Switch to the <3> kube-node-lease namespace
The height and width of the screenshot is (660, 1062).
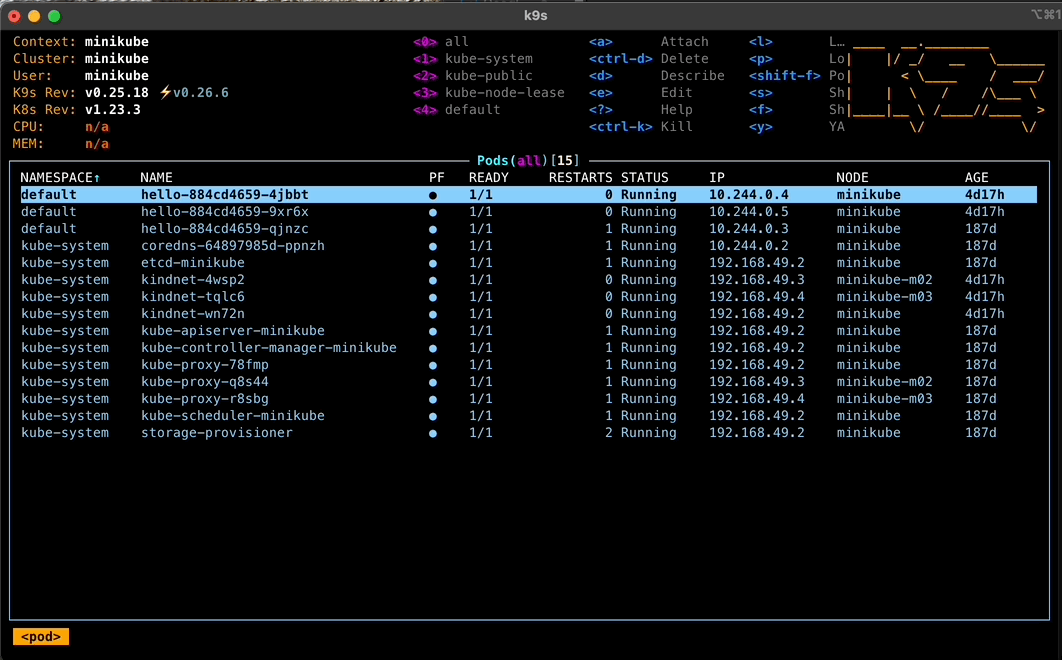[x=488, y=92]
